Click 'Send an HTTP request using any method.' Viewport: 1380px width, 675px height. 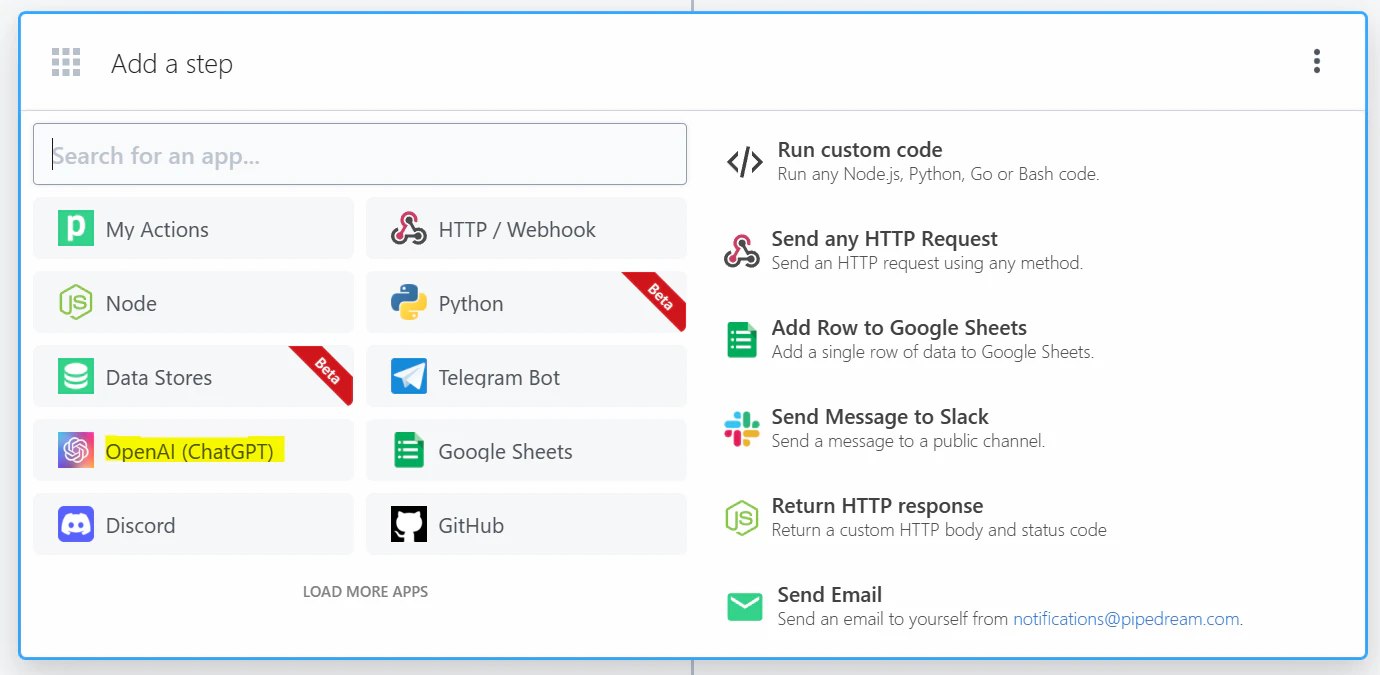[927, 263]
